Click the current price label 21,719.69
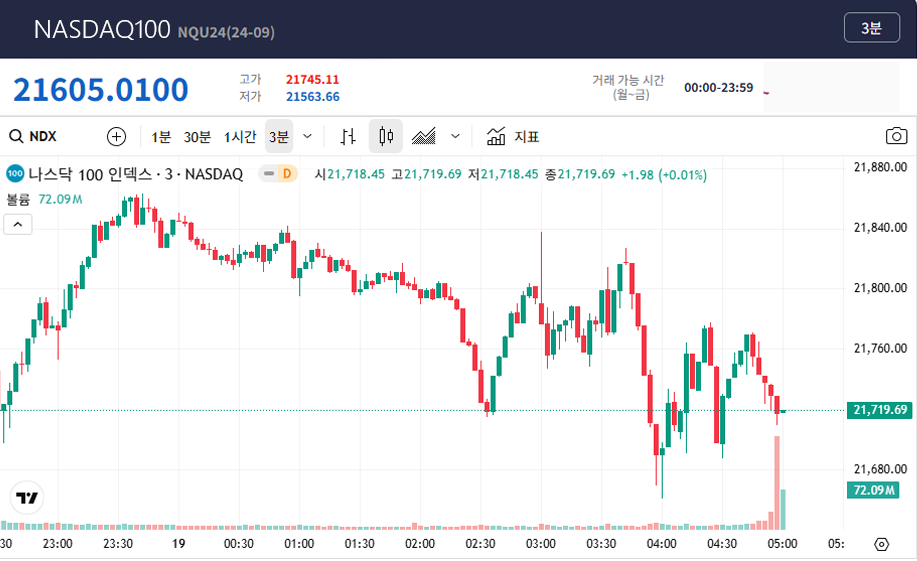Image resolution: width=917 pixels, height=561 pixels. coord(880,410)
